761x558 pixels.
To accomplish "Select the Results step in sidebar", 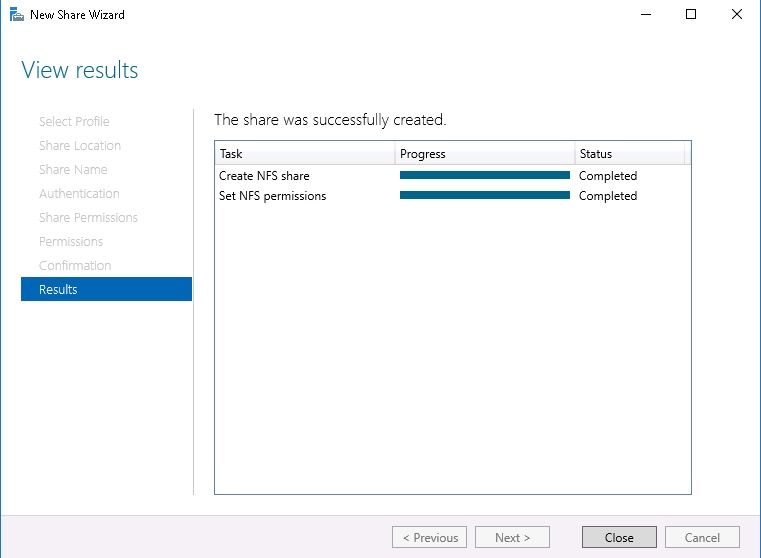I will 106,289.
